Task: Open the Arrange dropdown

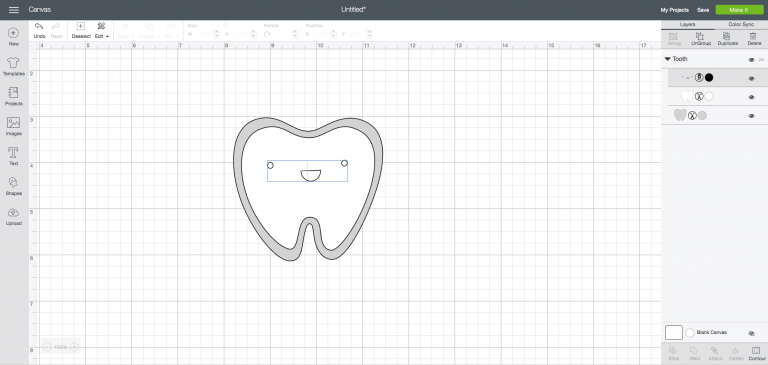Action: click(x=150, y=30)
